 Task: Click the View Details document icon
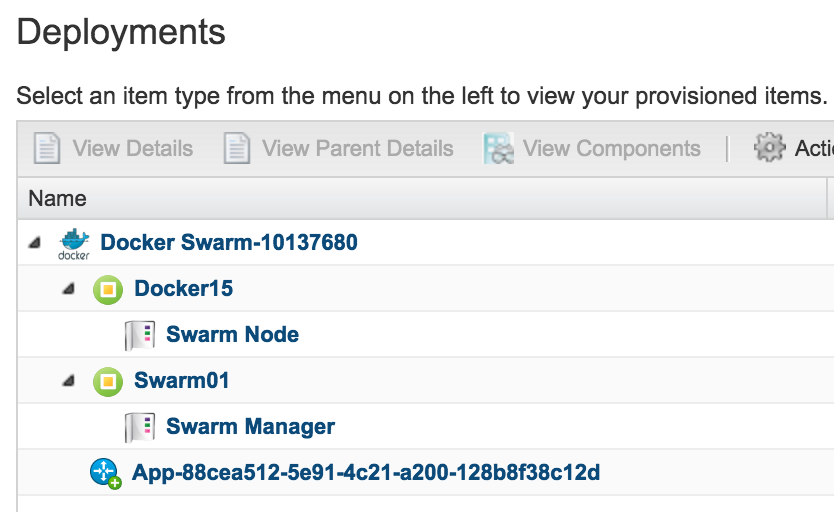(47, 149)
